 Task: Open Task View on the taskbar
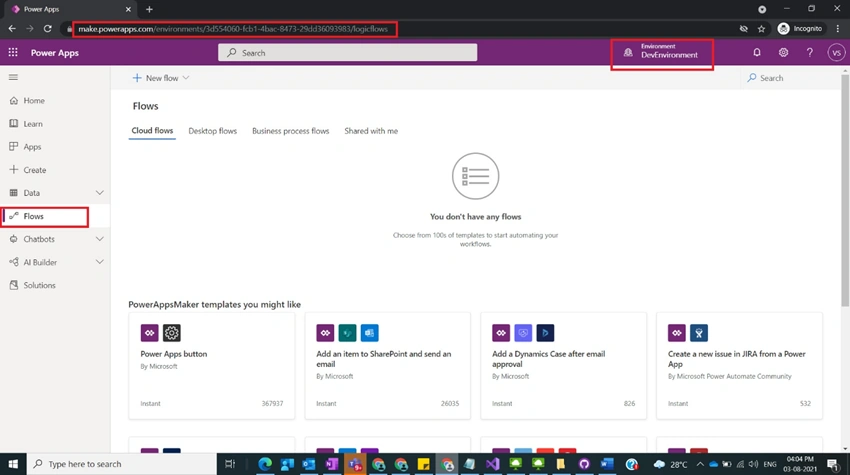pyautogui.click(x=230, y=464)
